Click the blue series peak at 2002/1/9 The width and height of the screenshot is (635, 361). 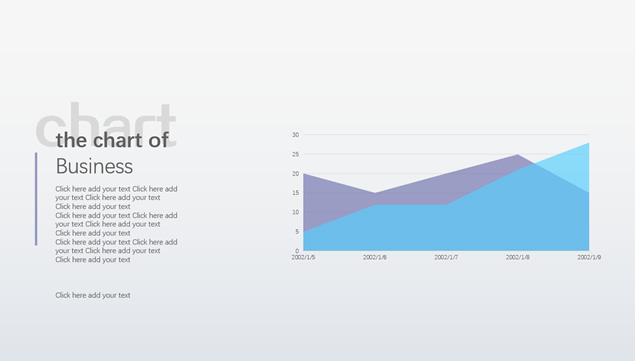[588, 143]
